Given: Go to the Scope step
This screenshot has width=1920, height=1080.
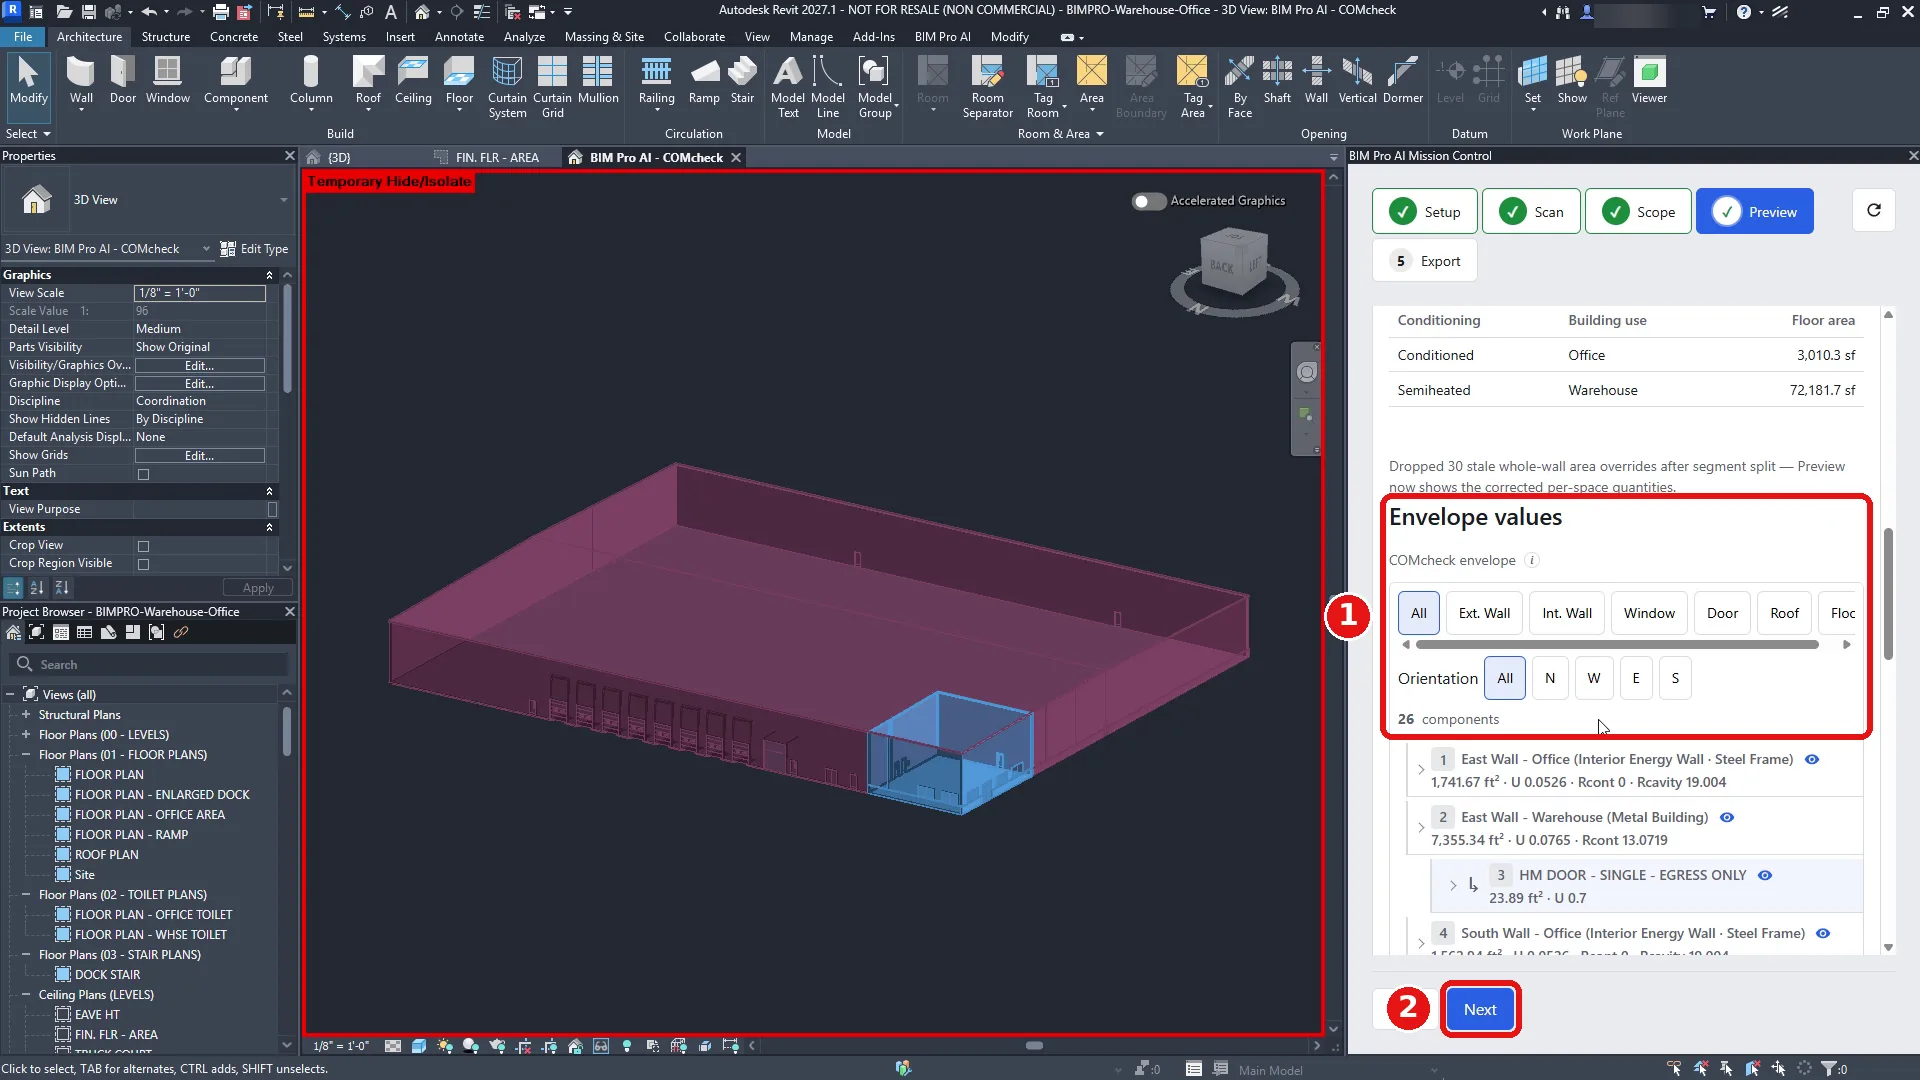Looking at the screenshot, I should (1638, 212).
